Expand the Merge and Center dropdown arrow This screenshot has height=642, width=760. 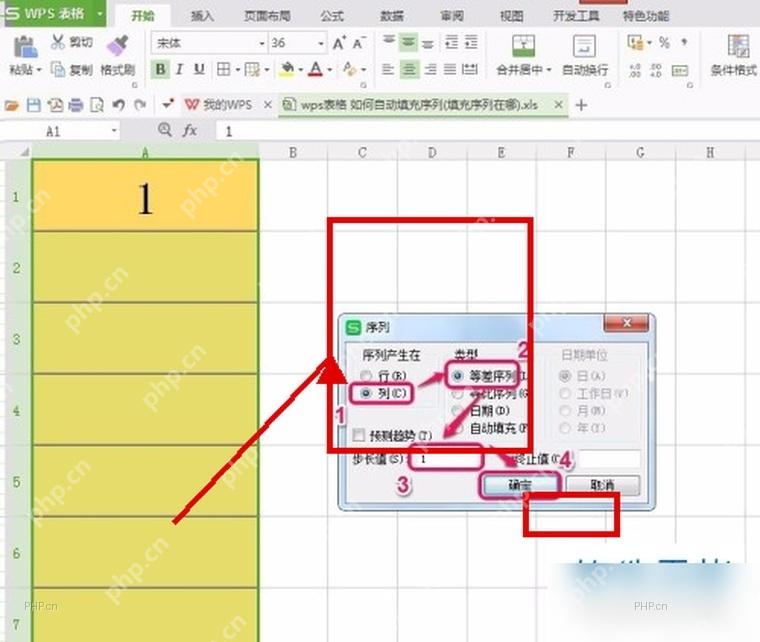549,70
